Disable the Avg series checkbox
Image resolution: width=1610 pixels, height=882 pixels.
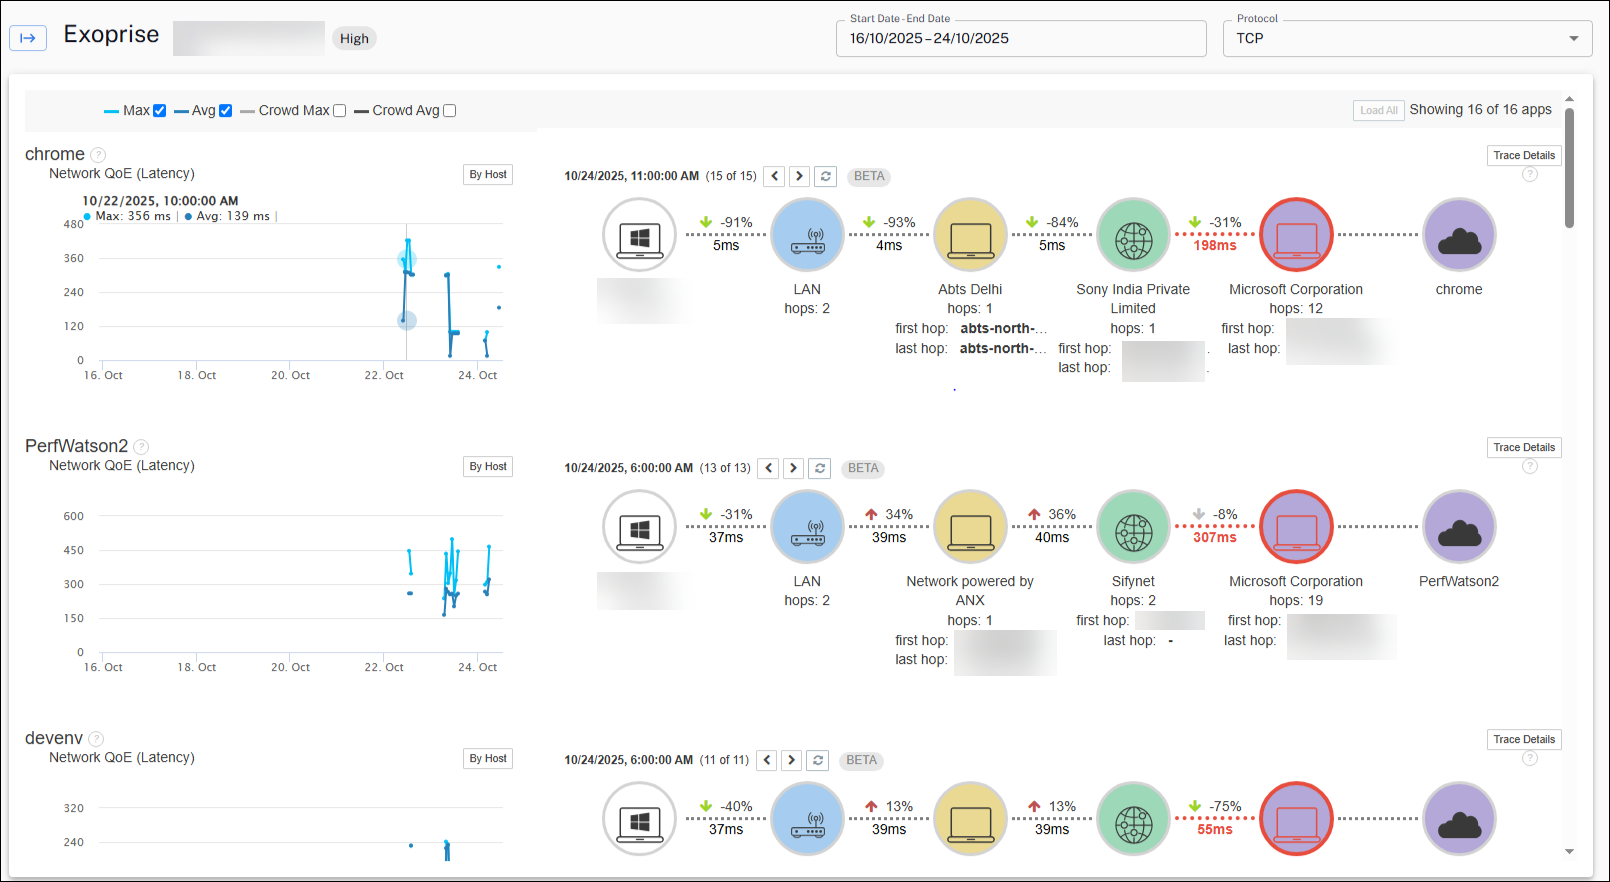click(225, 111)
